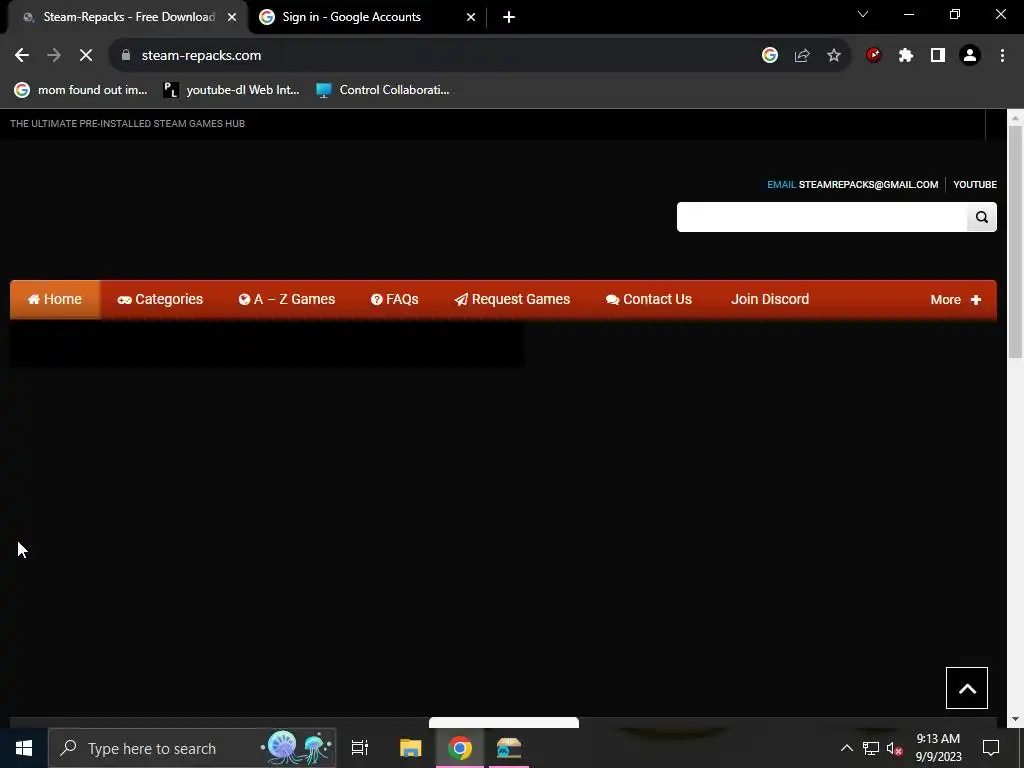Image resolution: width=1024 pixels, height=768 pixels.
Task: Open the YOUTUBE link
Action: [x=975, y=185]
